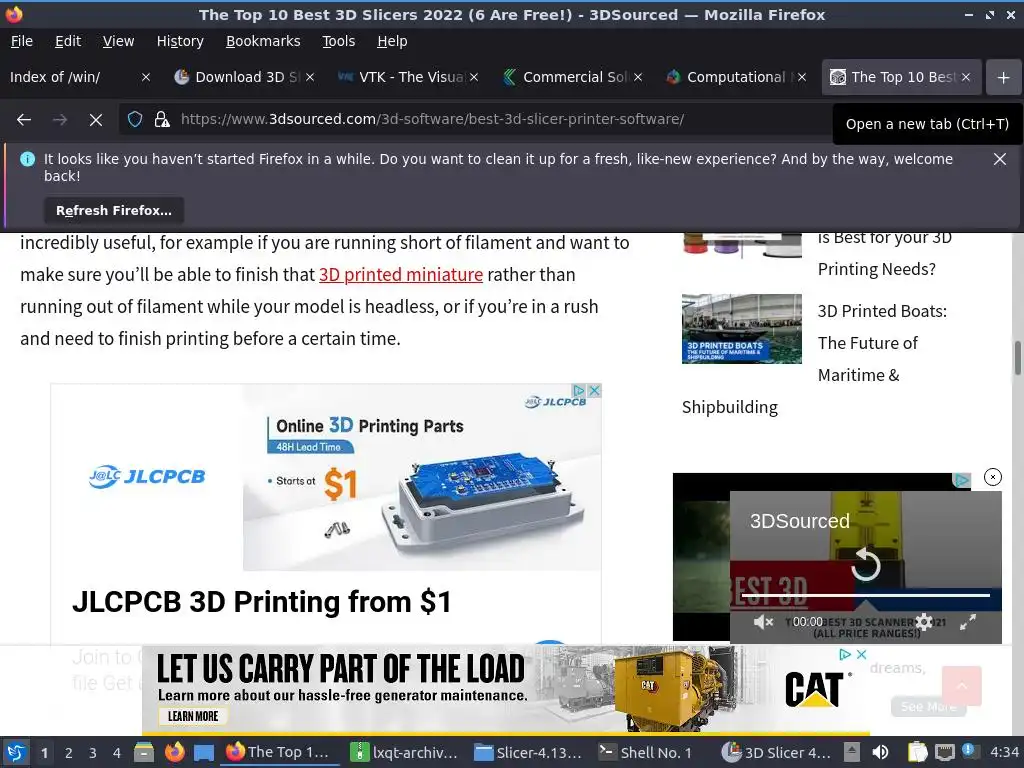Switch to virtual desktop 4
Screen dimensions: 1024x768
point(117,753)
